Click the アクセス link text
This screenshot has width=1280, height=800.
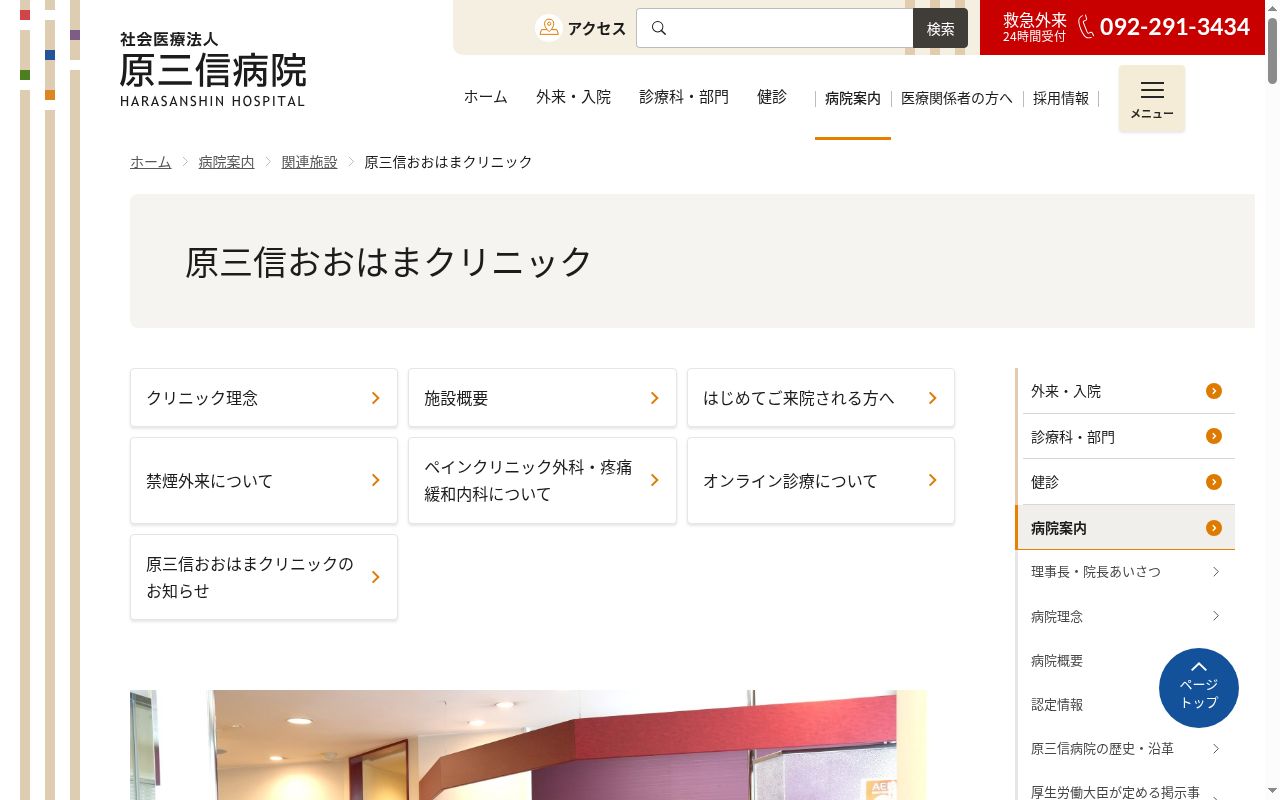(597, 28)
